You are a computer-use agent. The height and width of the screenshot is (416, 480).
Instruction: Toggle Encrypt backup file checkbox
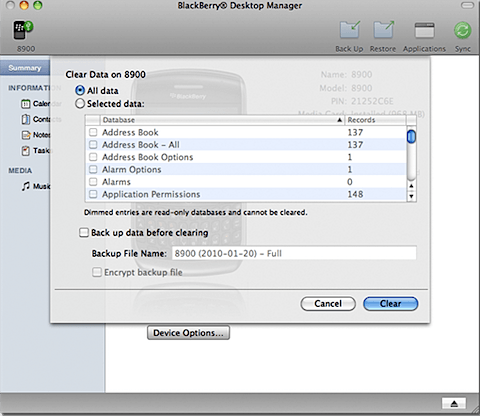point(97,272)
